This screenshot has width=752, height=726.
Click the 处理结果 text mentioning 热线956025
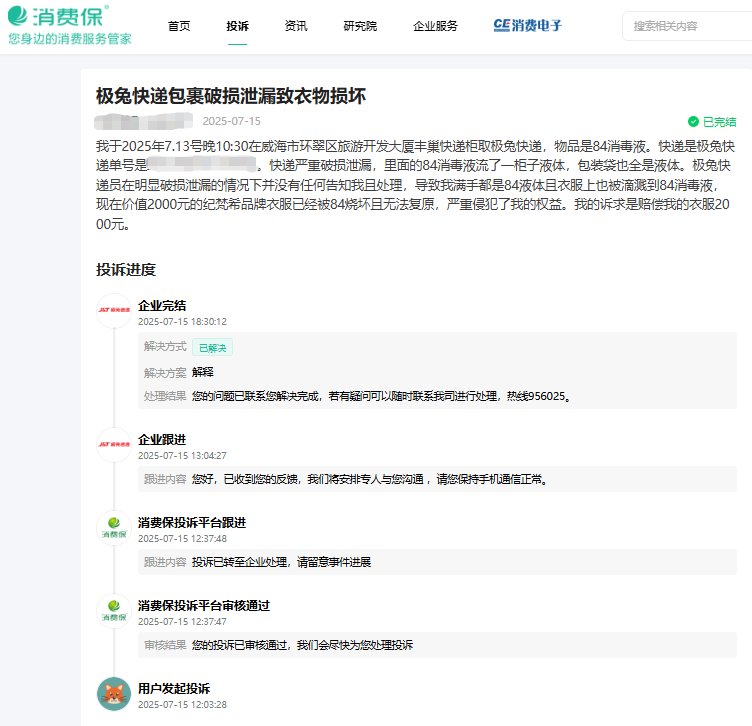pyautogui.click(x=381, y=396)
